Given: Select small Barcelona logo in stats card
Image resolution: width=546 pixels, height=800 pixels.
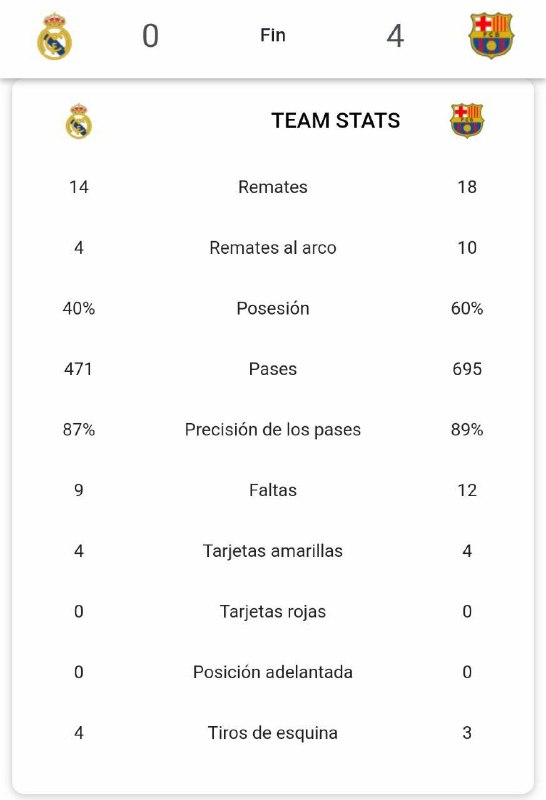Looking at the screenshot, I should pos(467,120).
